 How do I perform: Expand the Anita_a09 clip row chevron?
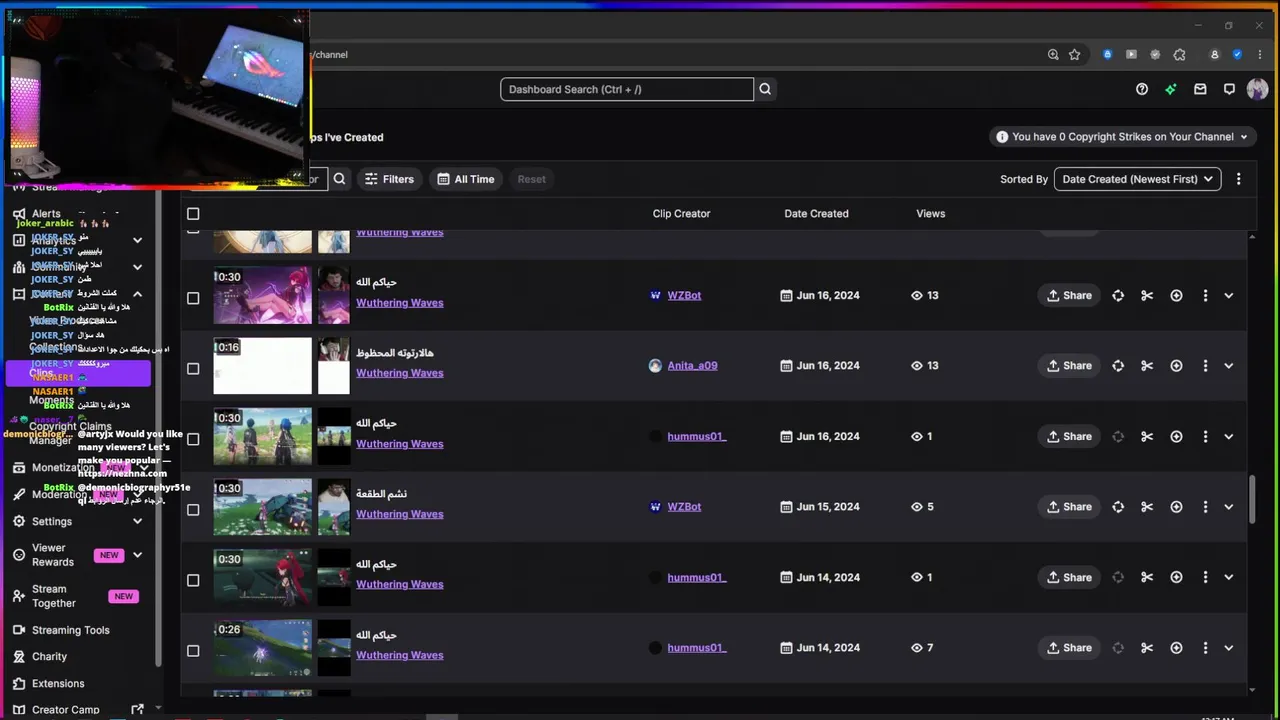[1229, 366]
